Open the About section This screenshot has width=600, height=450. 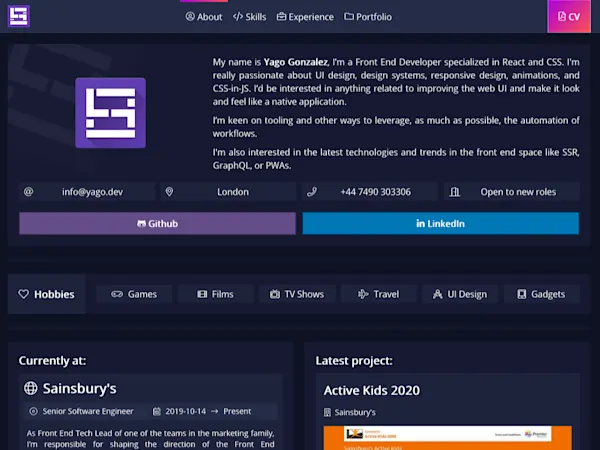[x=204, y=17]
